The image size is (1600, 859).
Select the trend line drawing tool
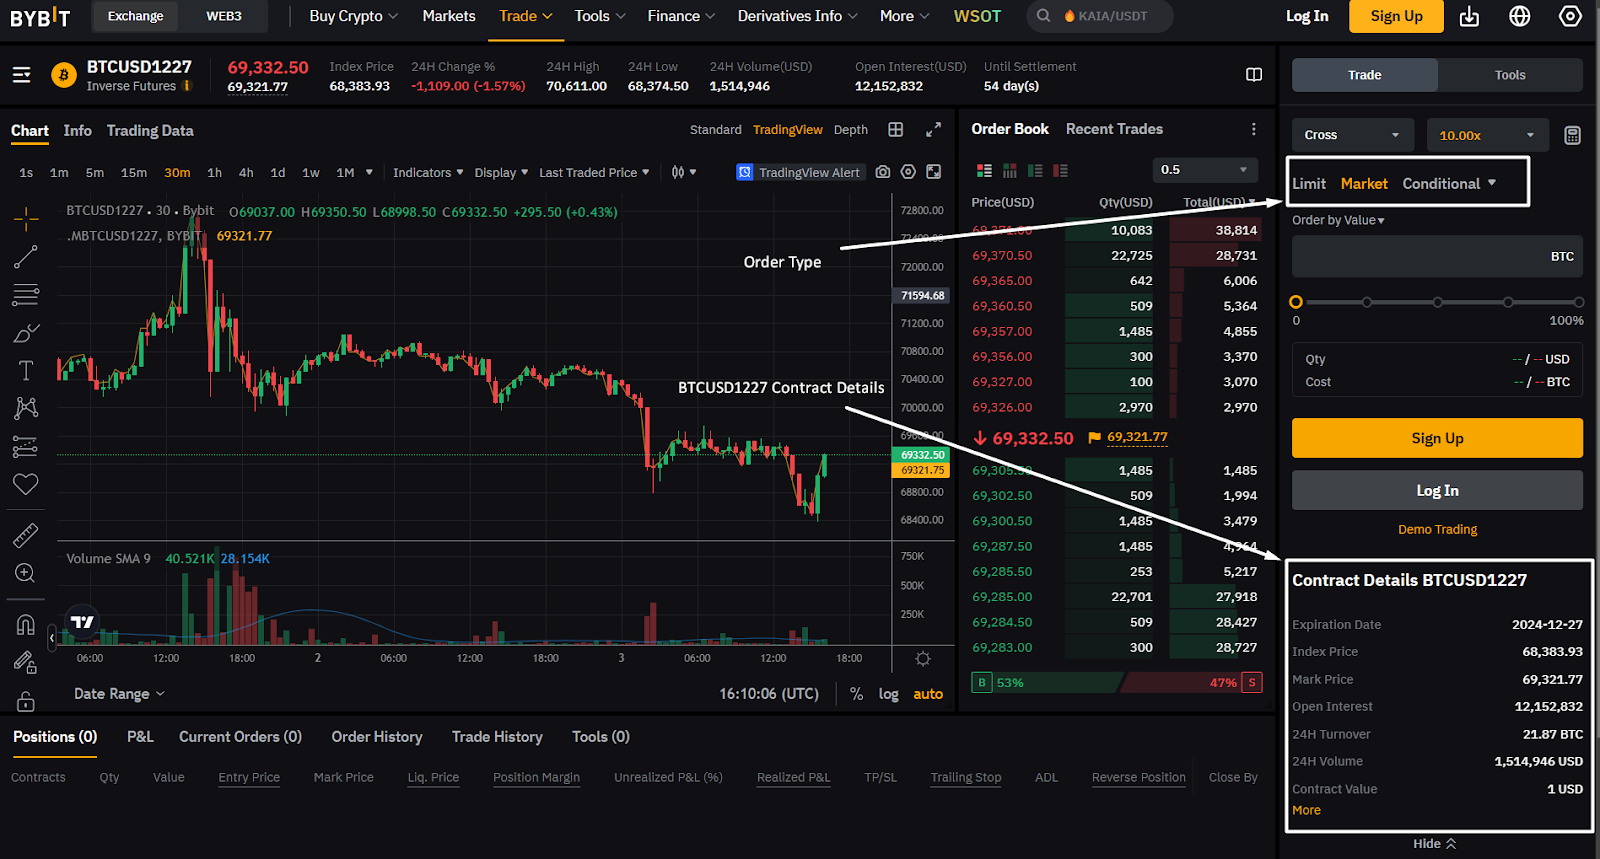coord(26,257)
